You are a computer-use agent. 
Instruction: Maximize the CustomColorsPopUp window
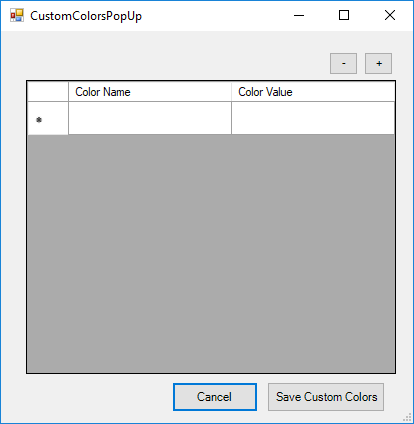click(344, 15)
